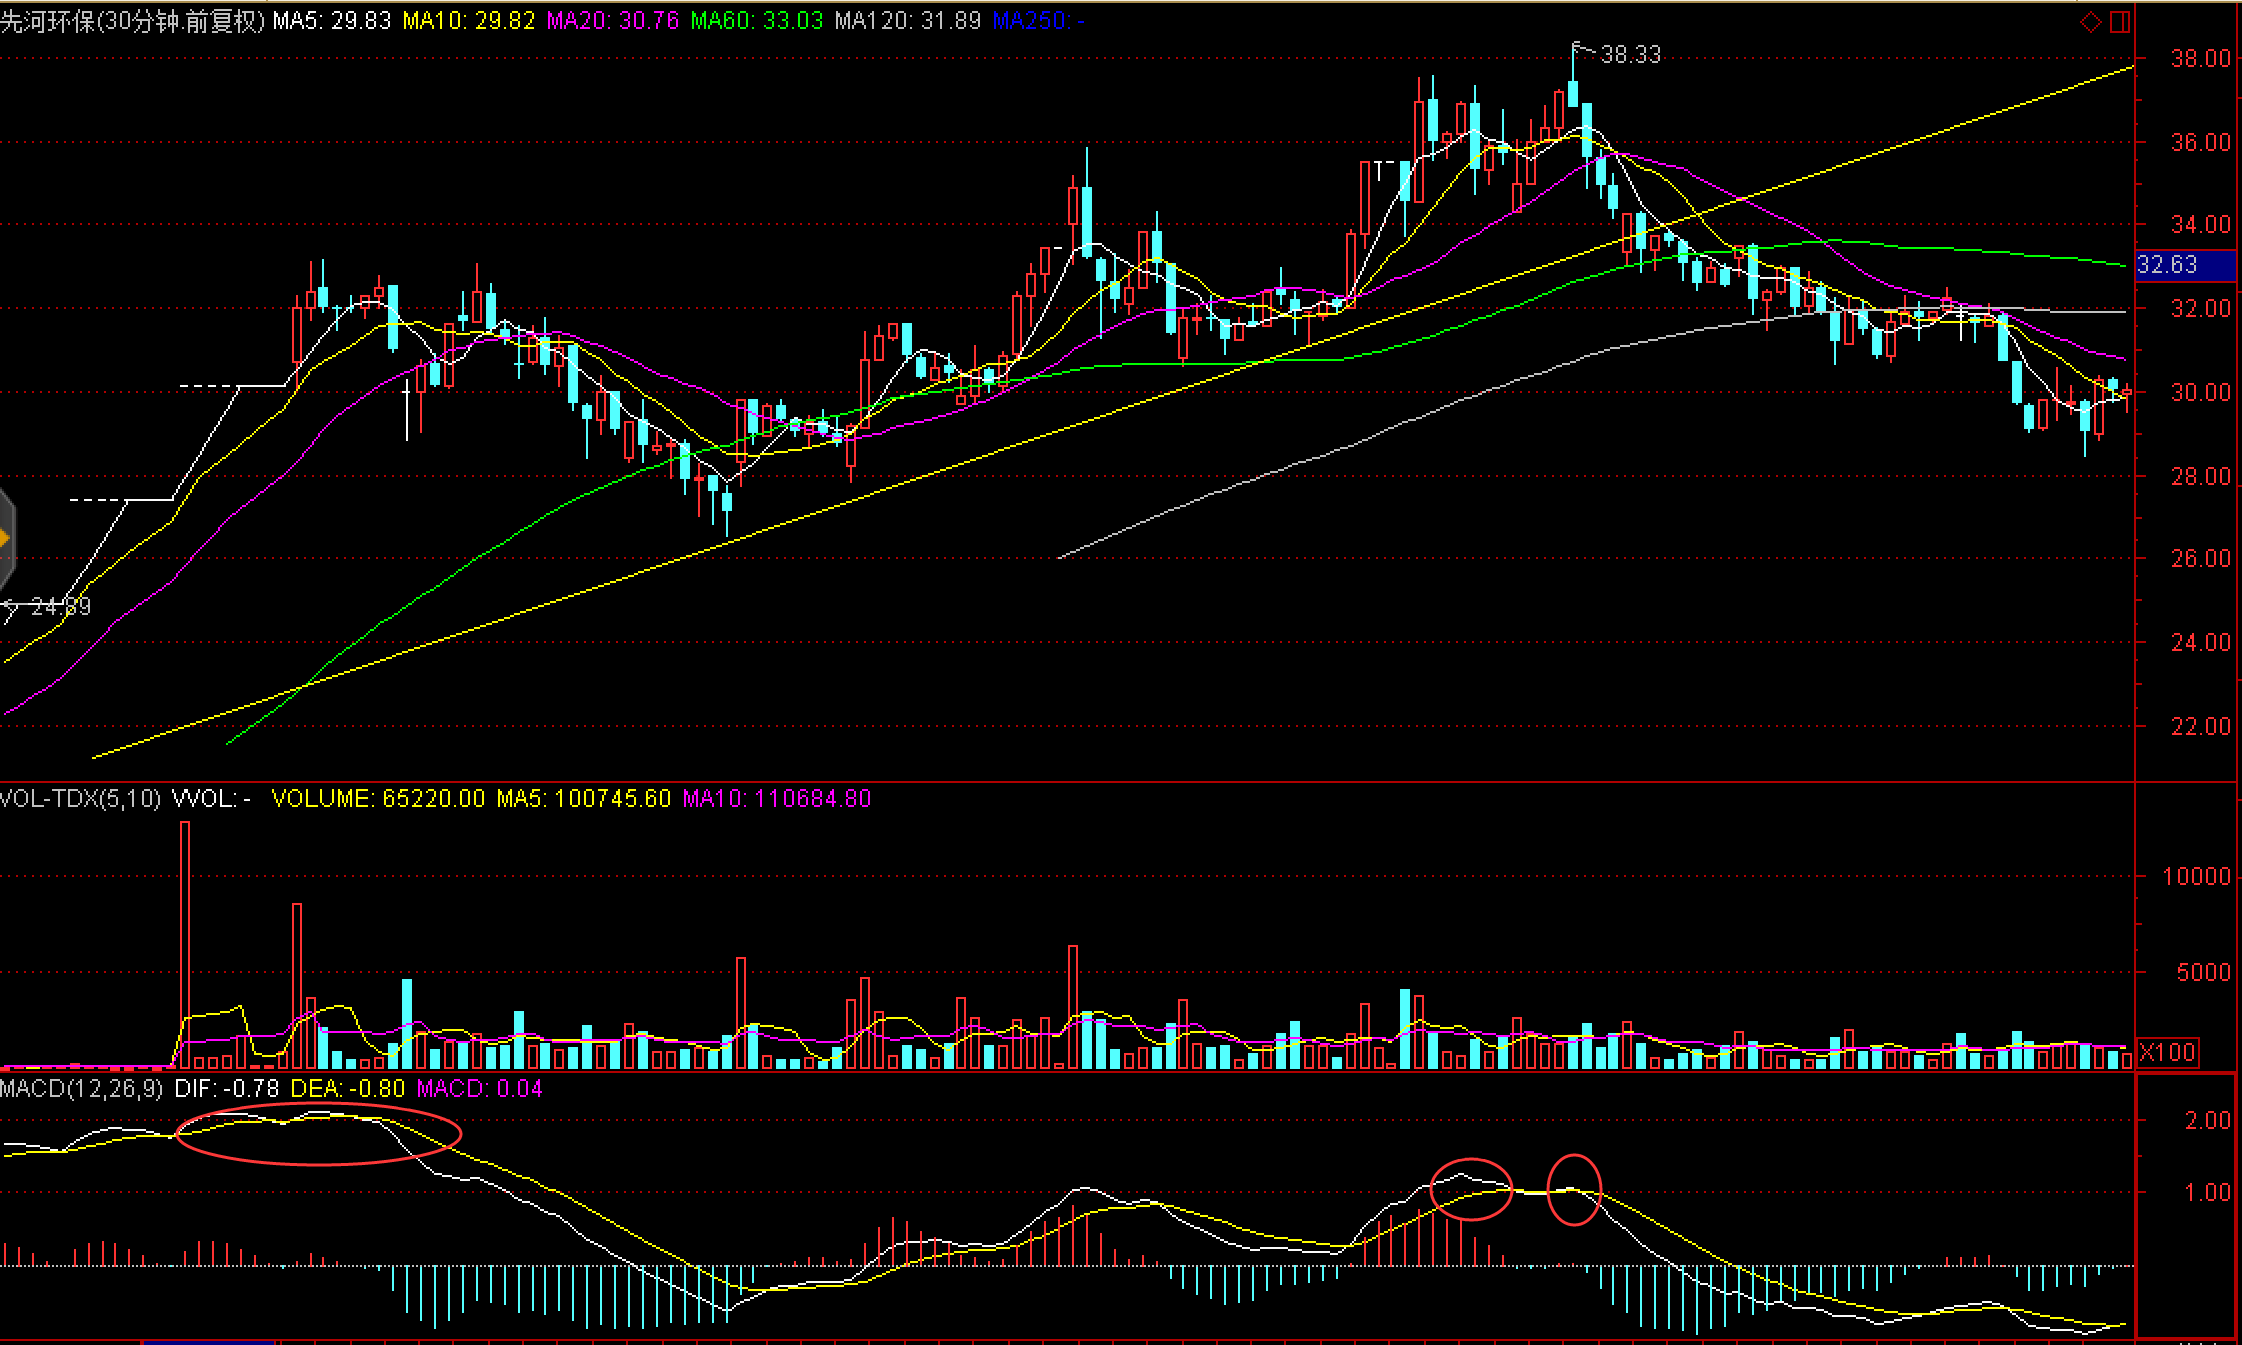Click the blue MA250 indicator label

[1037, 21]
